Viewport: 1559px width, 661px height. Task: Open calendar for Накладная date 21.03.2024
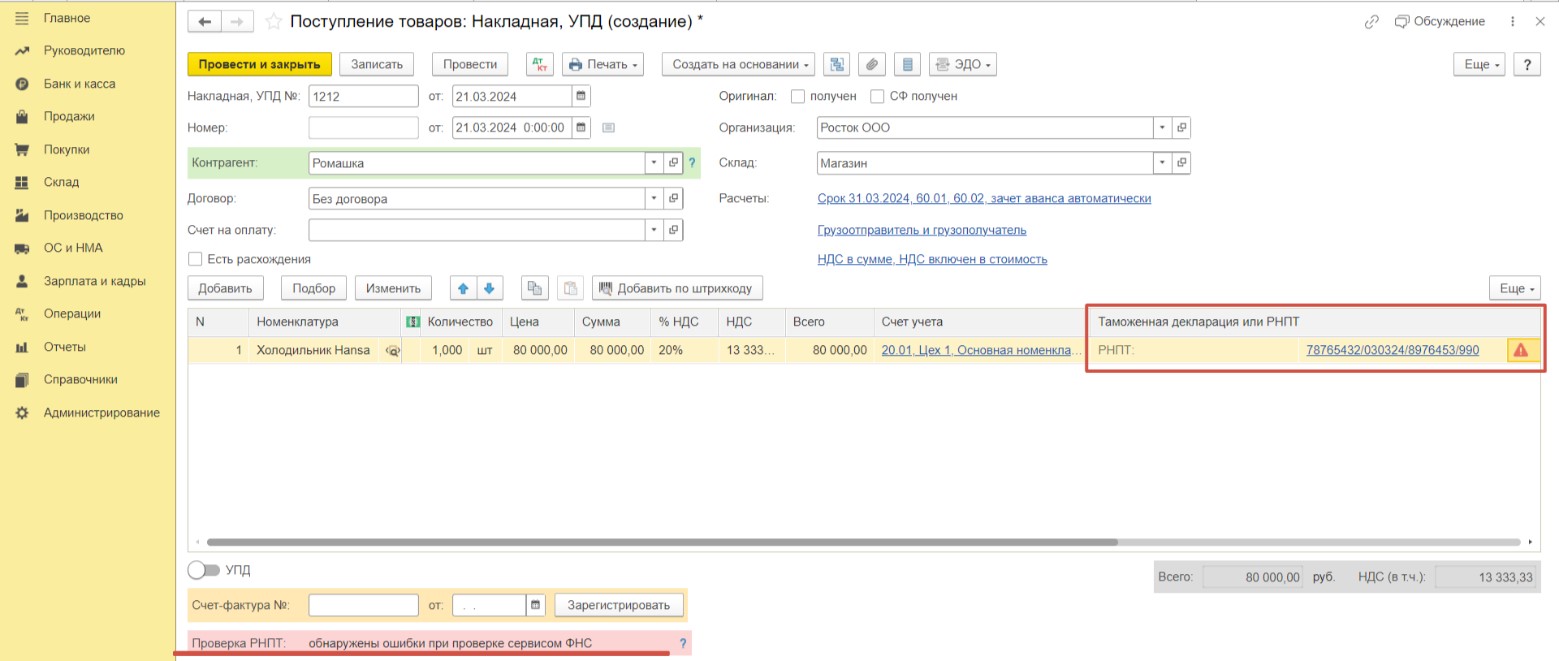pos(581,96)
